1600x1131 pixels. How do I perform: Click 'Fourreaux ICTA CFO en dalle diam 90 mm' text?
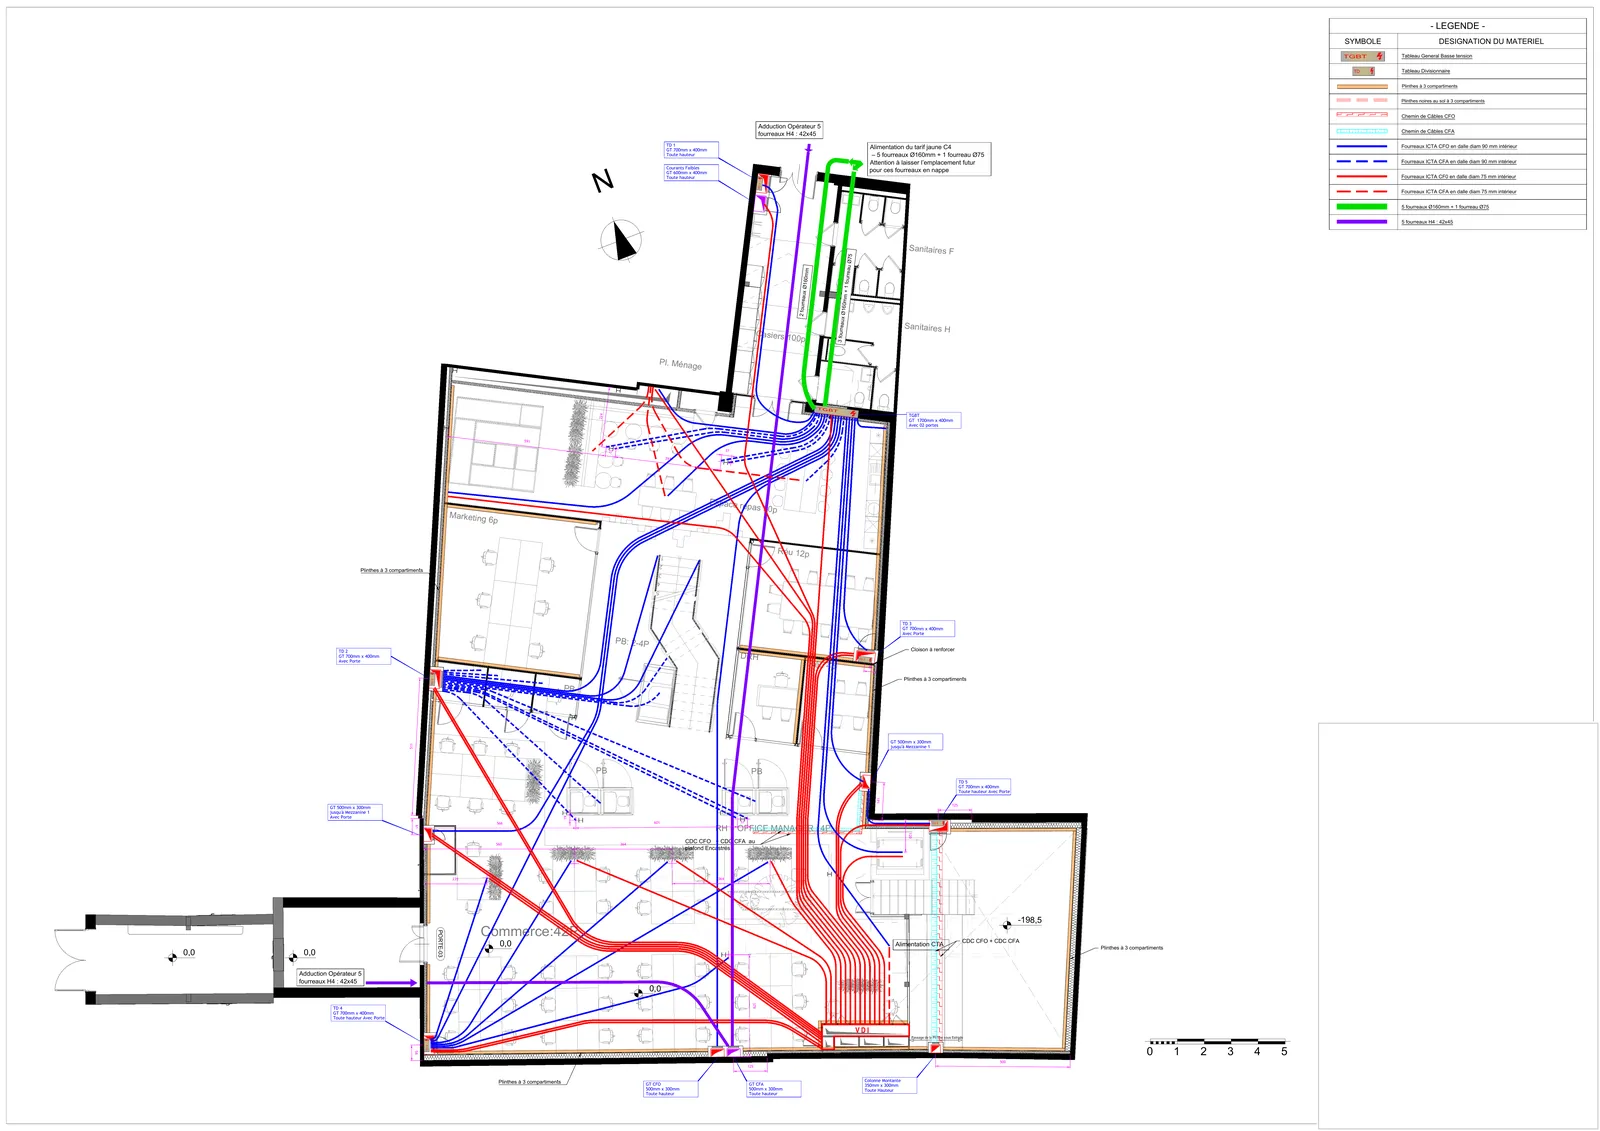(1459, 146)
